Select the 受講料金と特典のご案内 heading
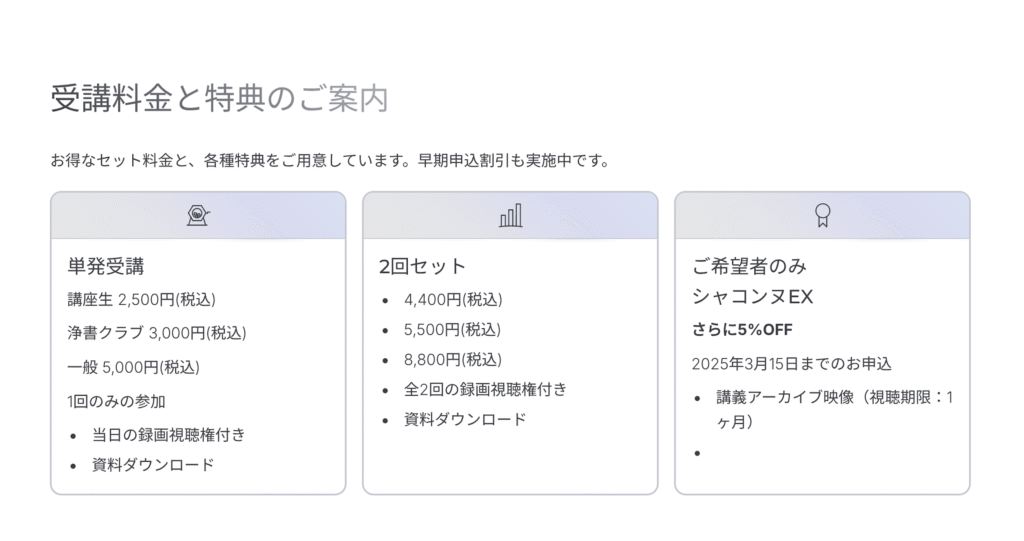Image resolution: width=1024 pixels, height=541 pixels. (x=218, y=99)
